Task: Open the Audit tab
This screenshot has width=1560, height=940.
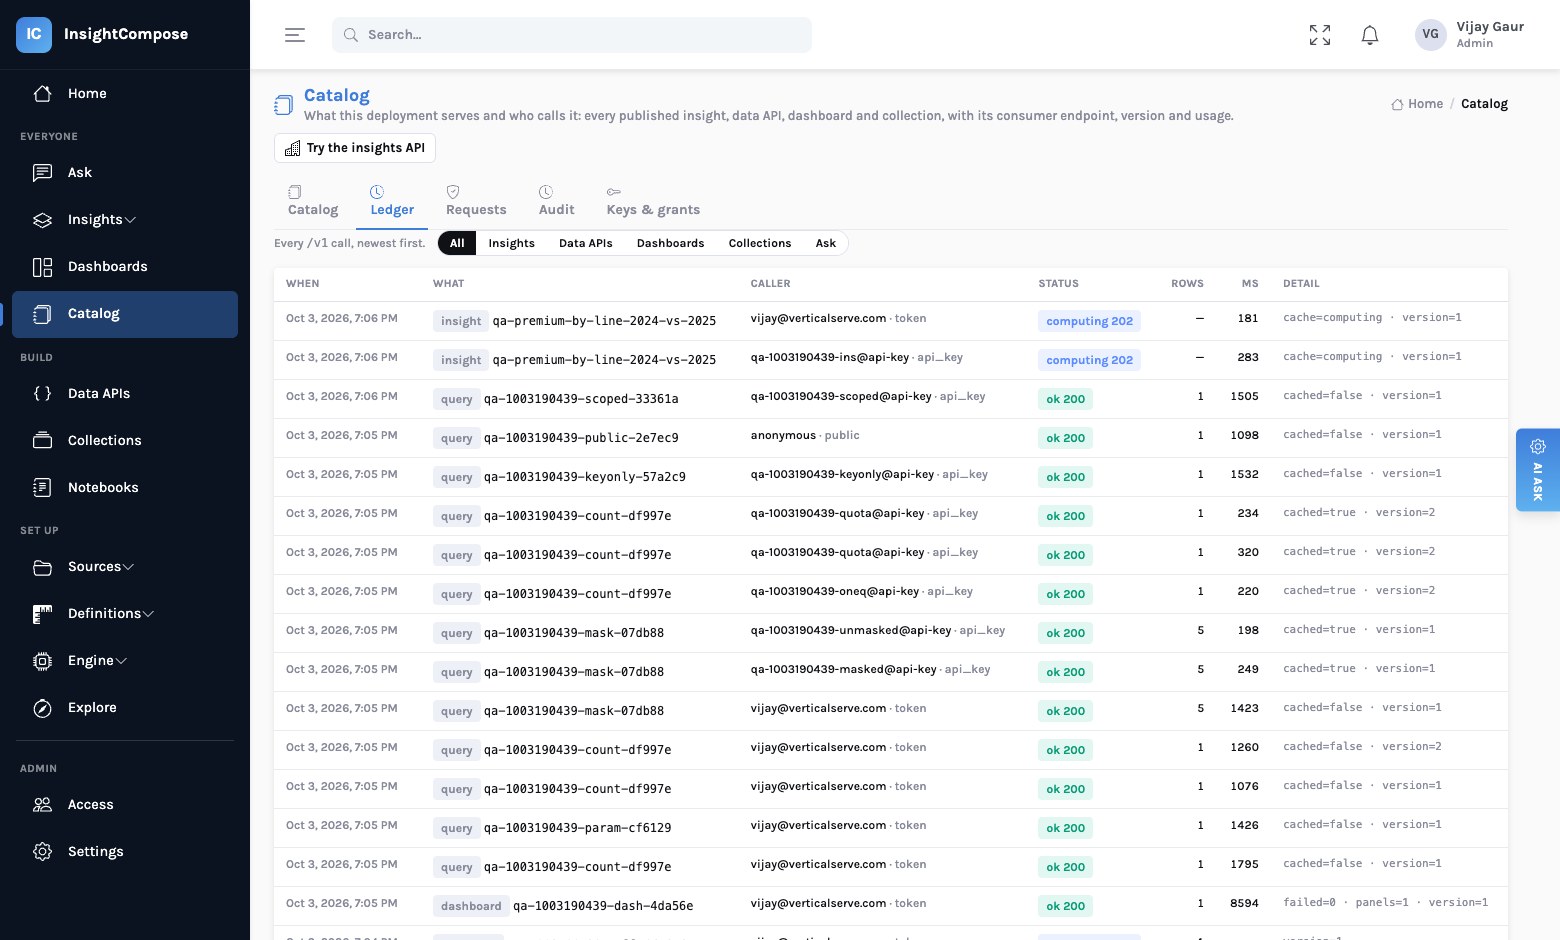Action: [556, 201]
